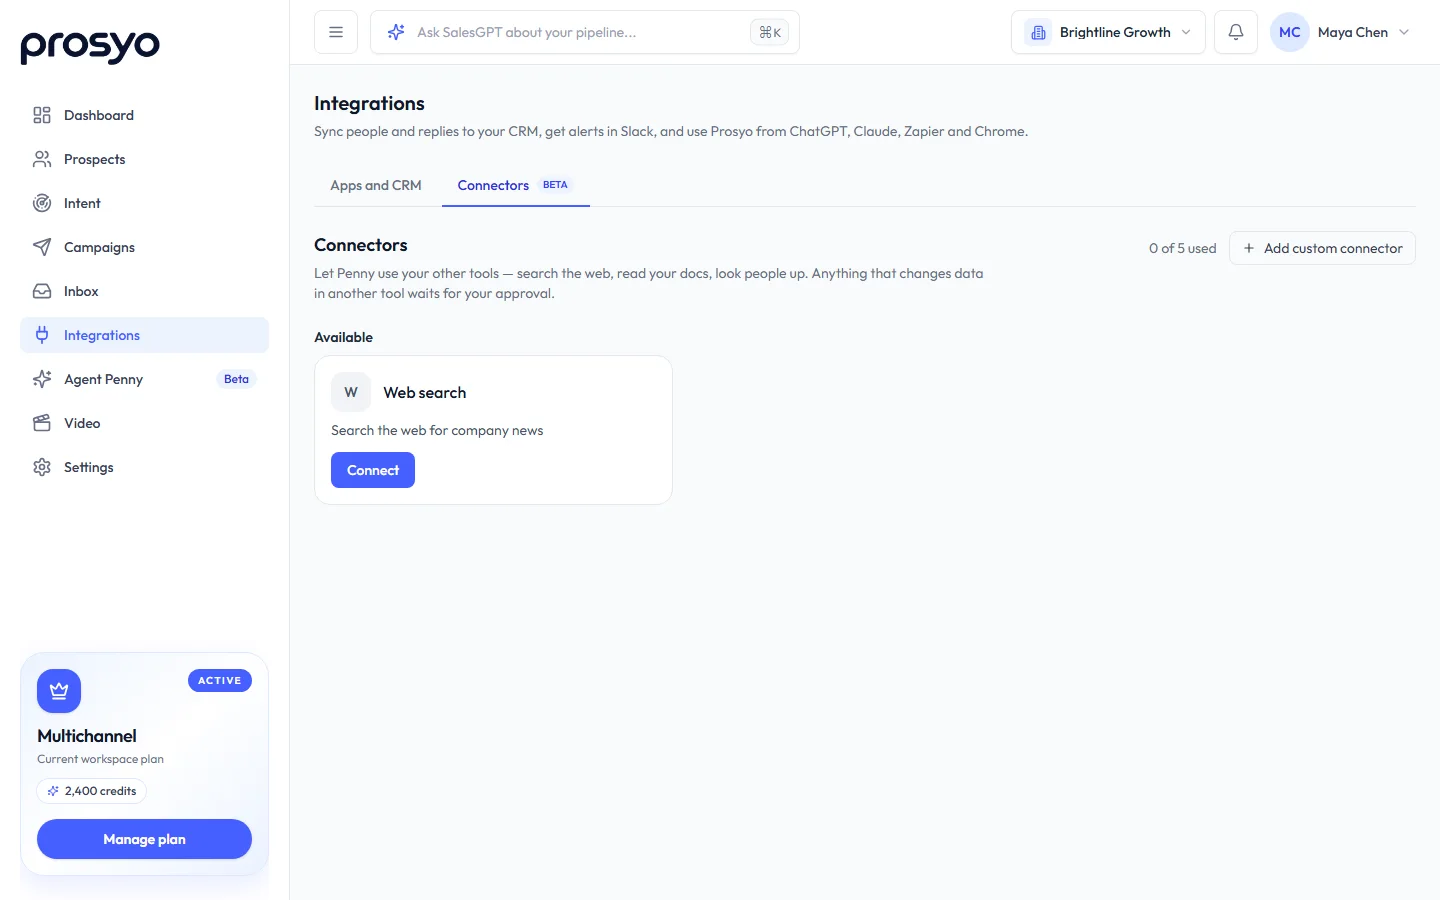1440x900 pixels.
Task: Open Settings from the sidebar
Action: [x=144, y=467]
